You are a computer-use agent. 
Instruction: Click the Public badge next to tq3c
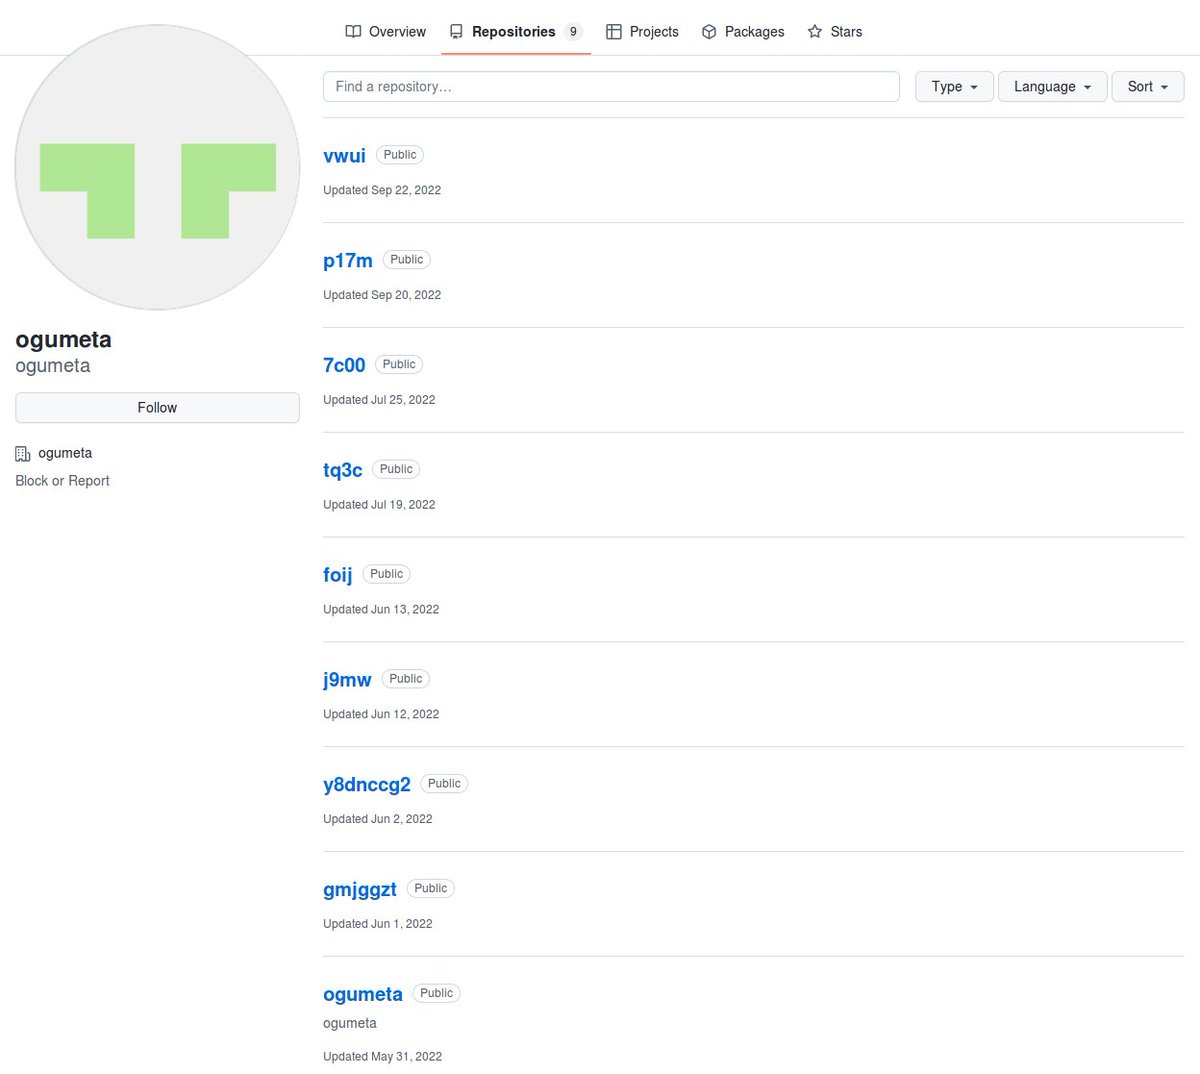pyautogui.click(x=396, y=469)
